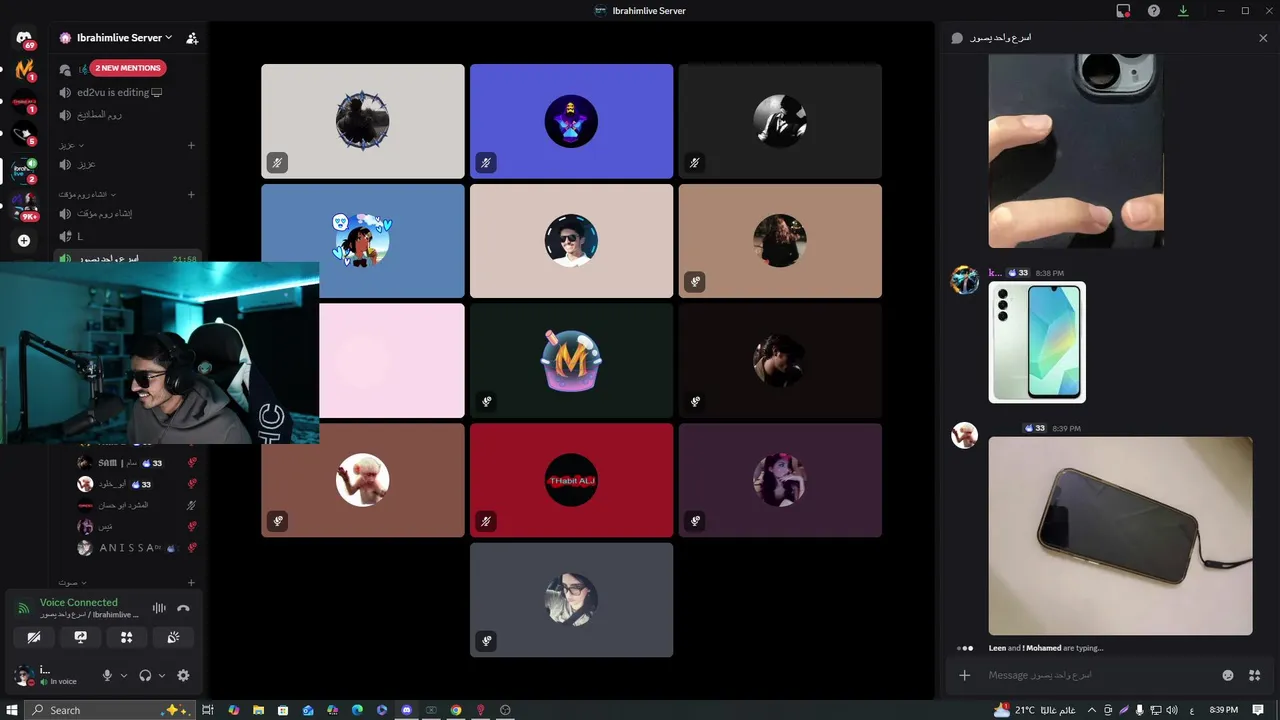Click the invite people icon beside server name
1280x720 pixels.
pyautogui.click(x=192, y=38)
